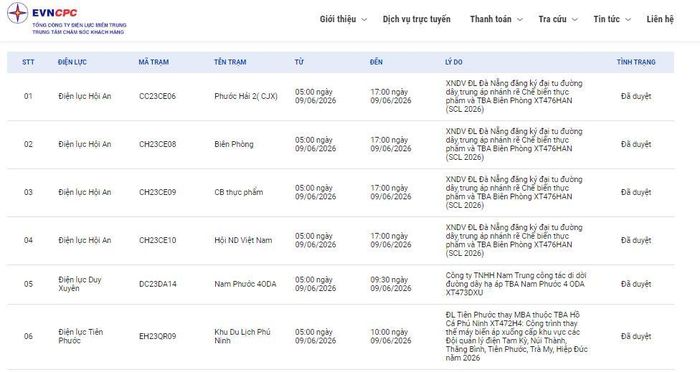Viewport: 700px width, 372px height.
Task: Click Đã duyệt status in row 05
Action: [636, 284]
